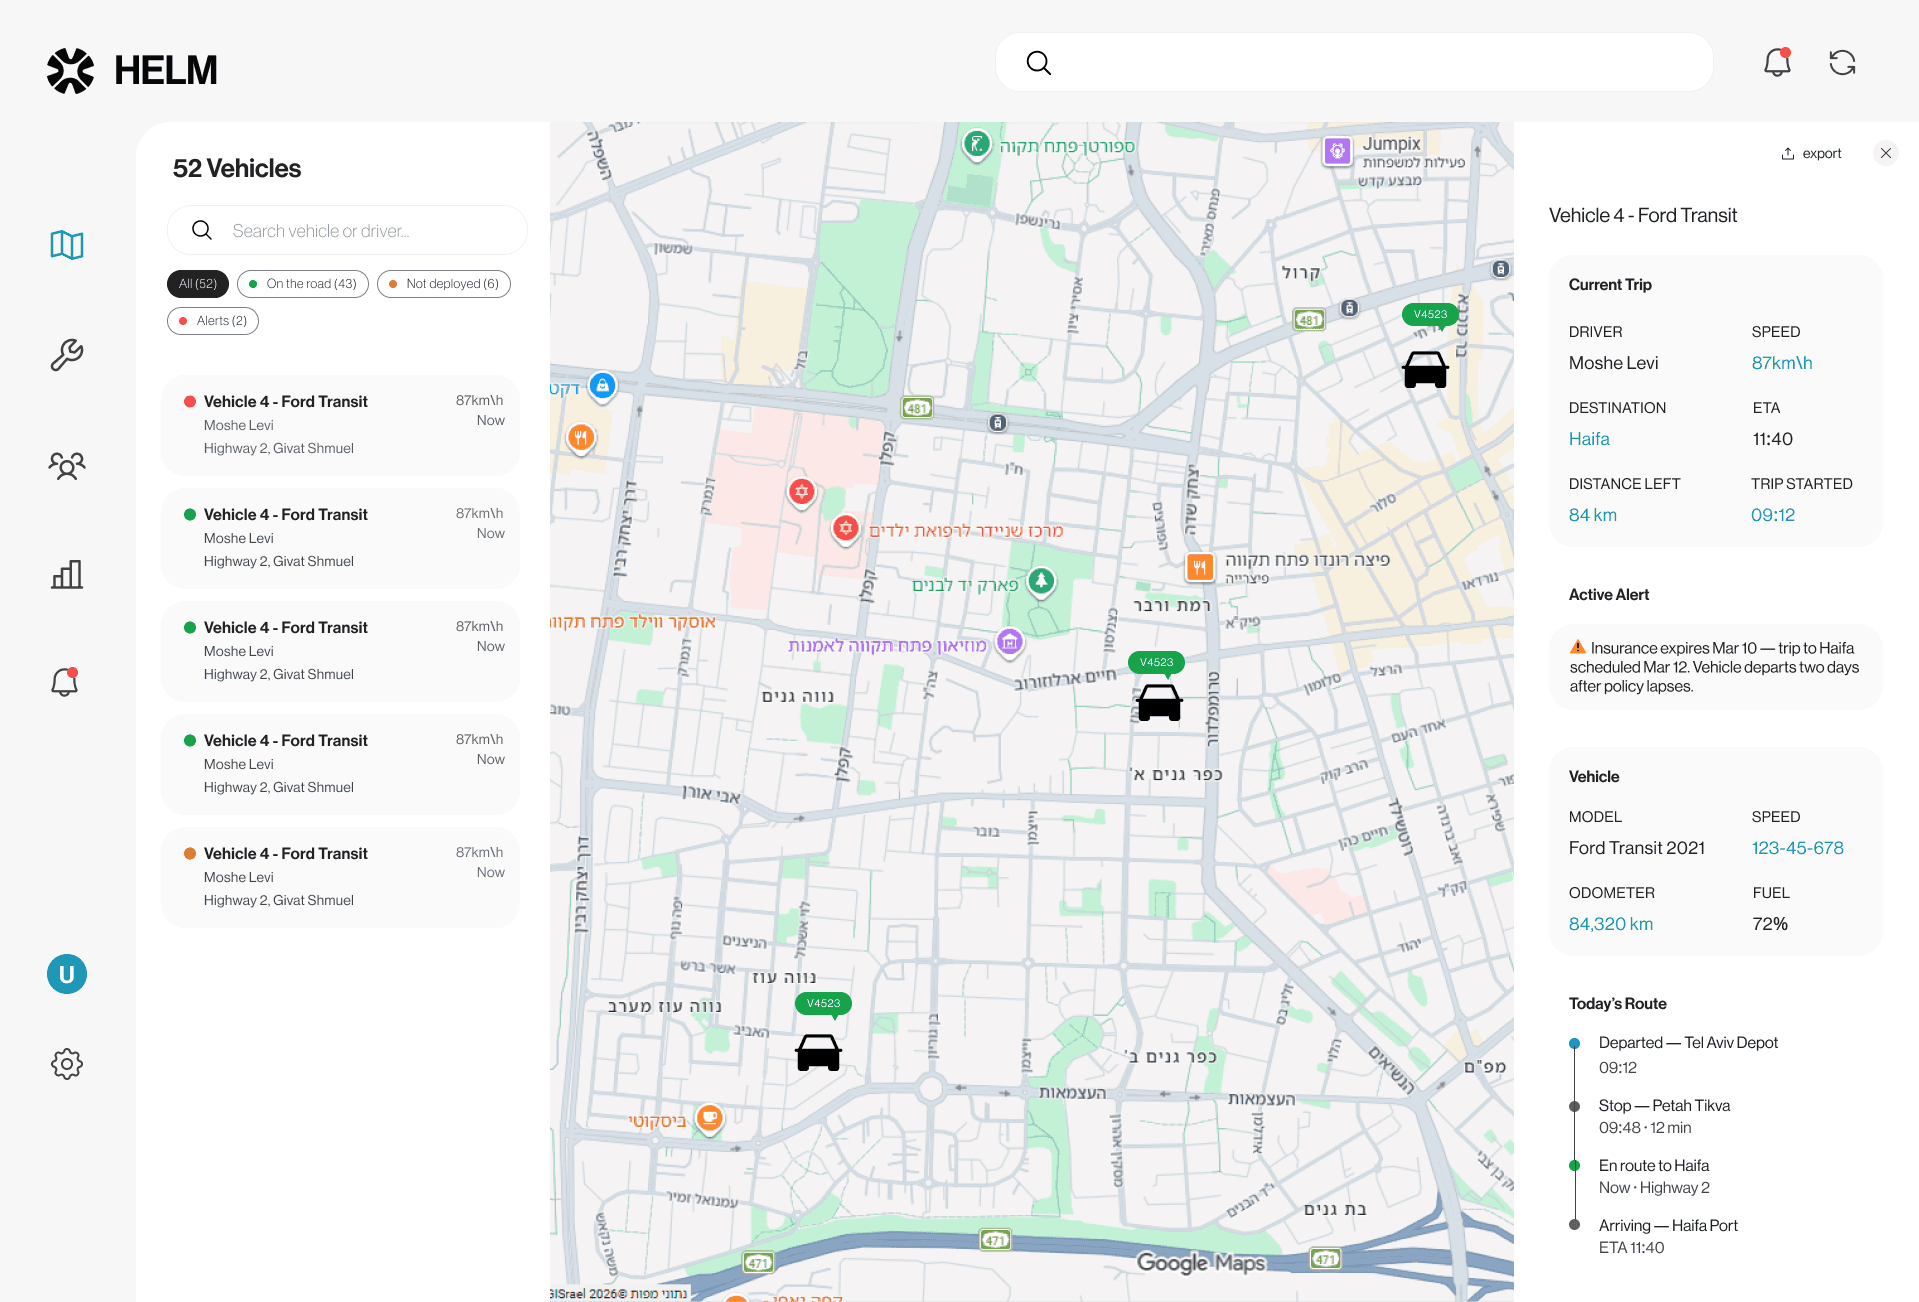The height and width of the screenshot is (1302, 1919).
Task: Open settings gear in sidebar
Action: pos(67,1063)
